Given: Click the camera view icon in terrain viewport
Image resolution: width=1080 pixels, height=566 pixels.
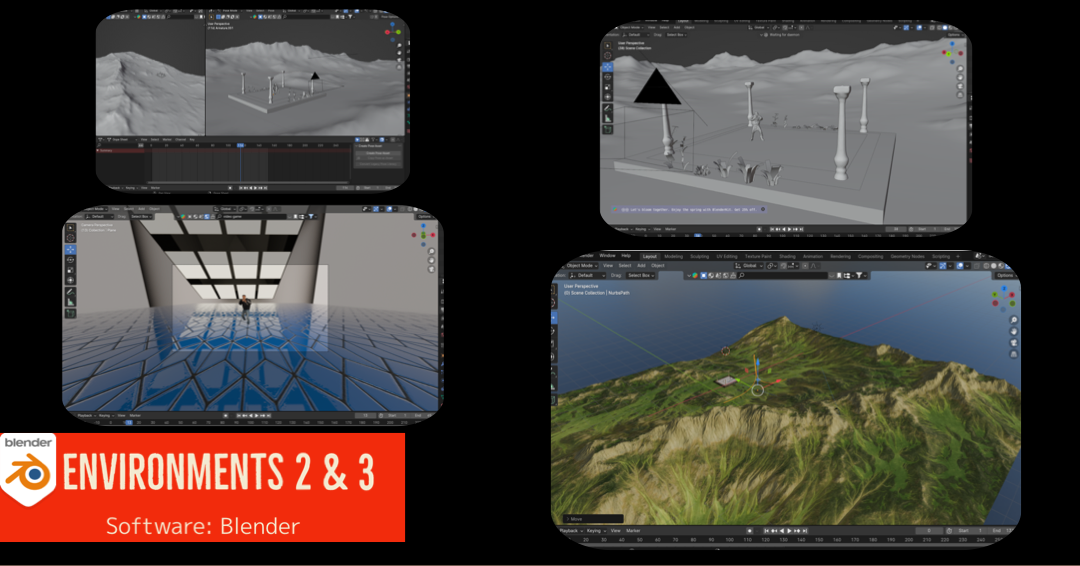Looking at the screenshot, I should [x=1014, y=342].
